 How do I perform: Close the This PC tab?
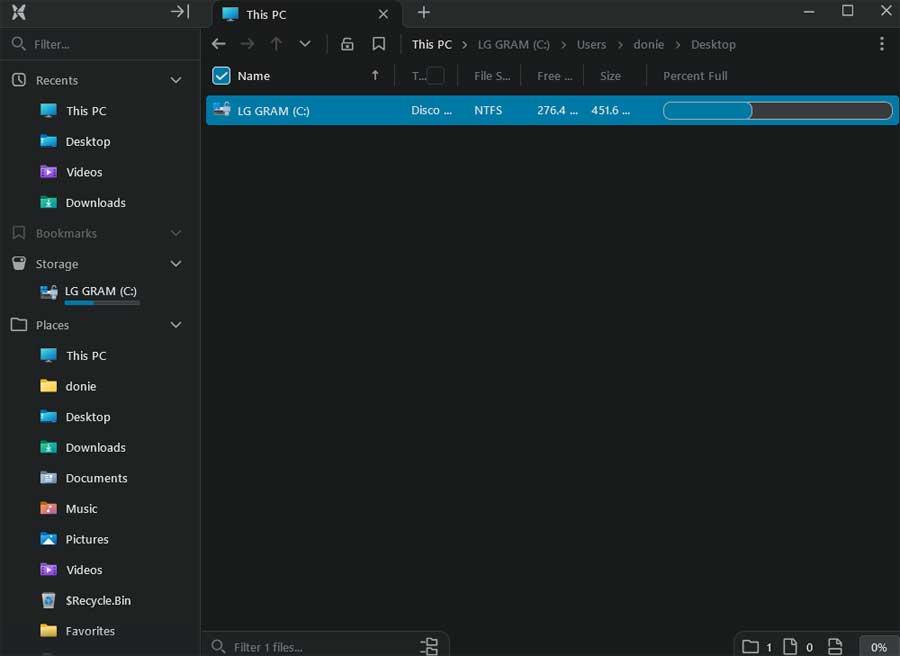click(x=383, y=14)
